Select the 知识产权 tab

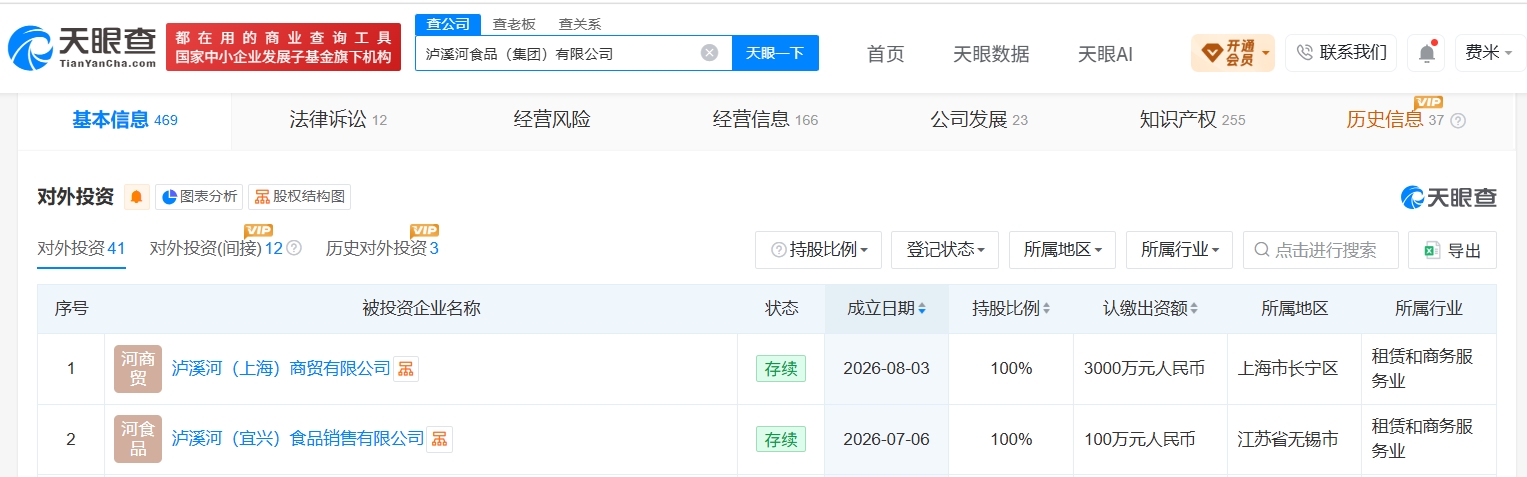coord(1192,120)
